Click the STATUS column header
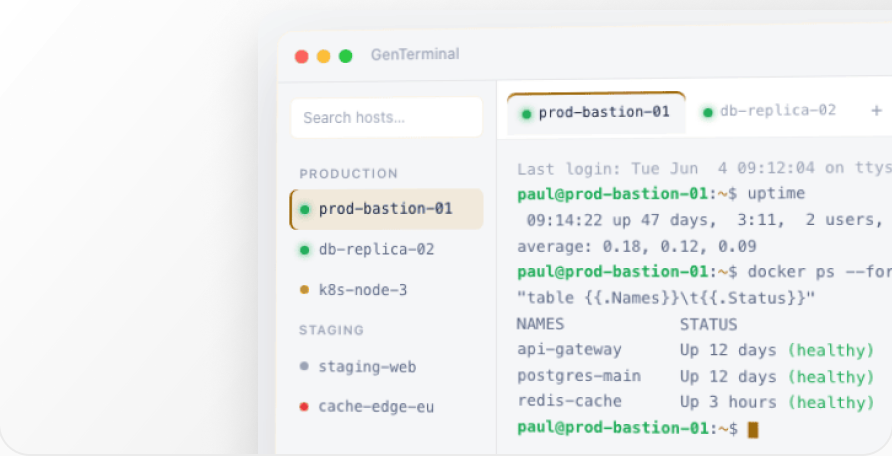Viewport: 892px width, 456px height. (x=709, y=325)
